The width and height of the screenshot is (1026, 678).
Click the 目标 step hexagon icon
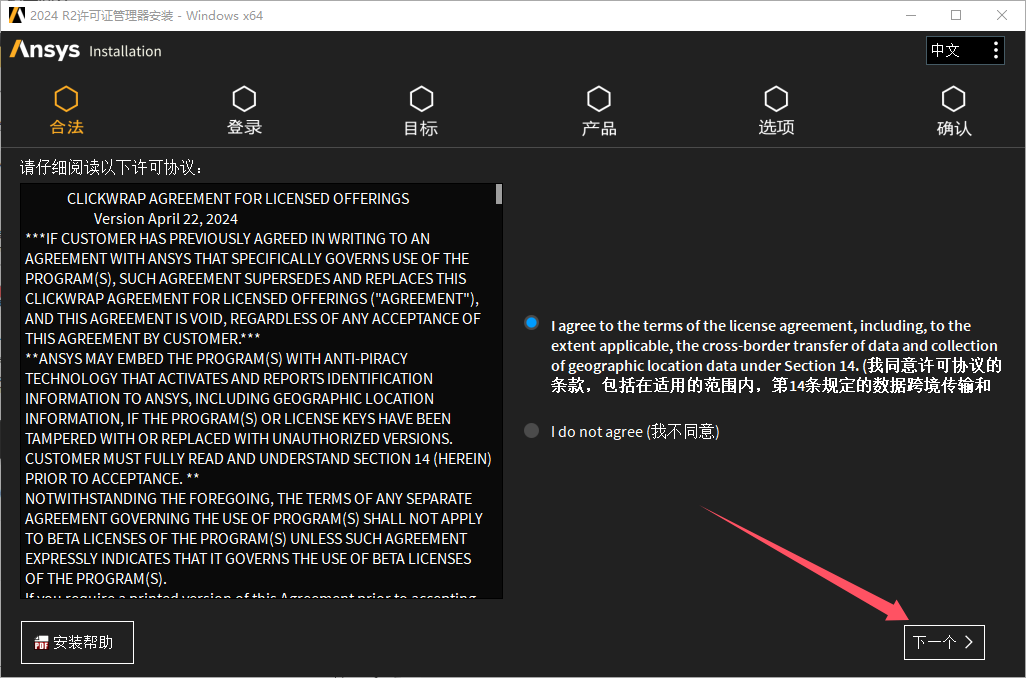pos(421,99)
